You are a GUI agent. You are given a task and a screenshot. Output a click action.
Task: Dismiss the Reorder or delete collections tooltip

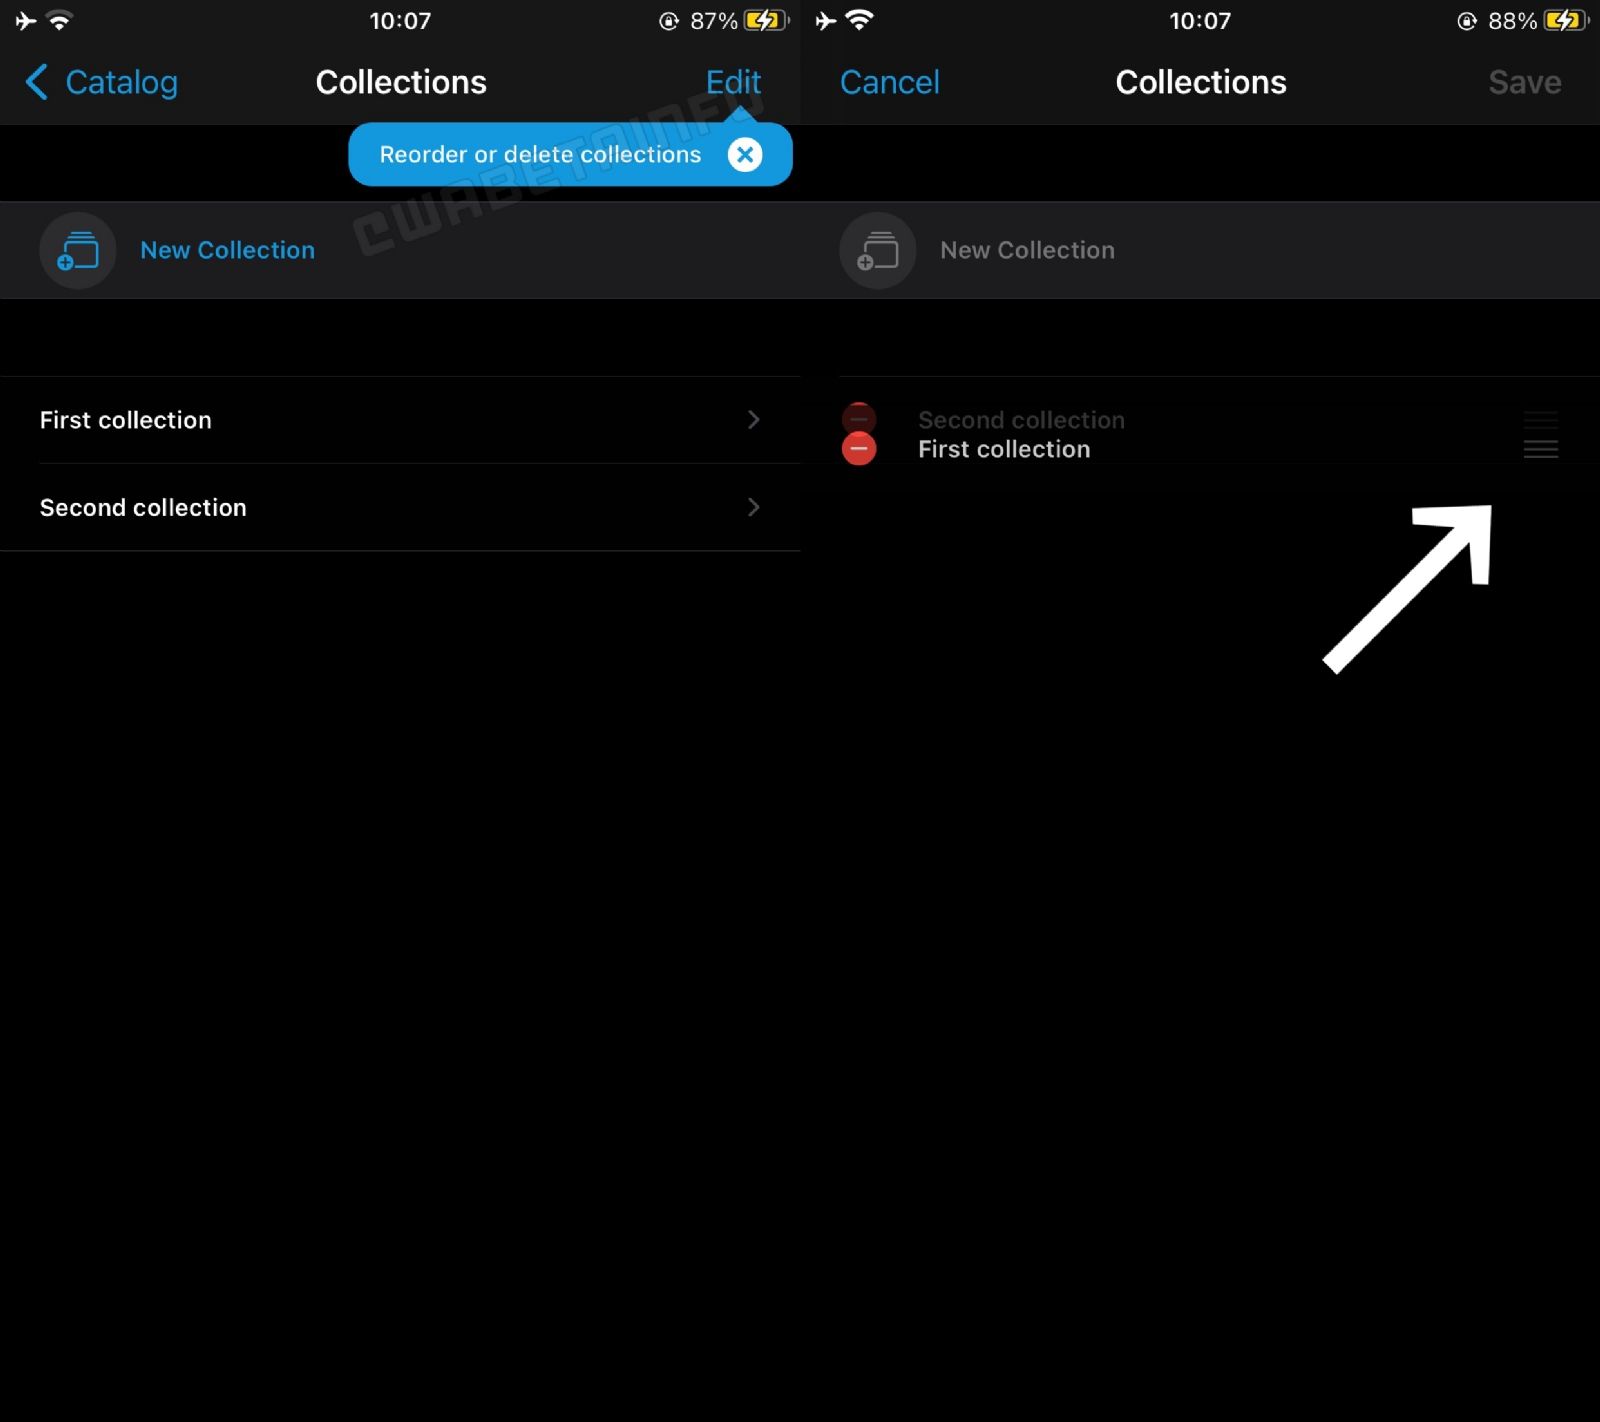click(745, 154)
